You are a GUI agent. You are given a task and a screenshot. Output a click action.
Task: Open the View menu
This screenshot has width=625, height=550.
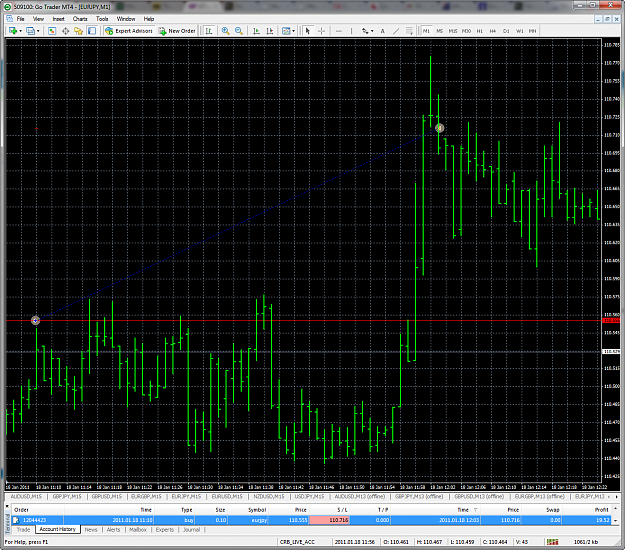38,19
